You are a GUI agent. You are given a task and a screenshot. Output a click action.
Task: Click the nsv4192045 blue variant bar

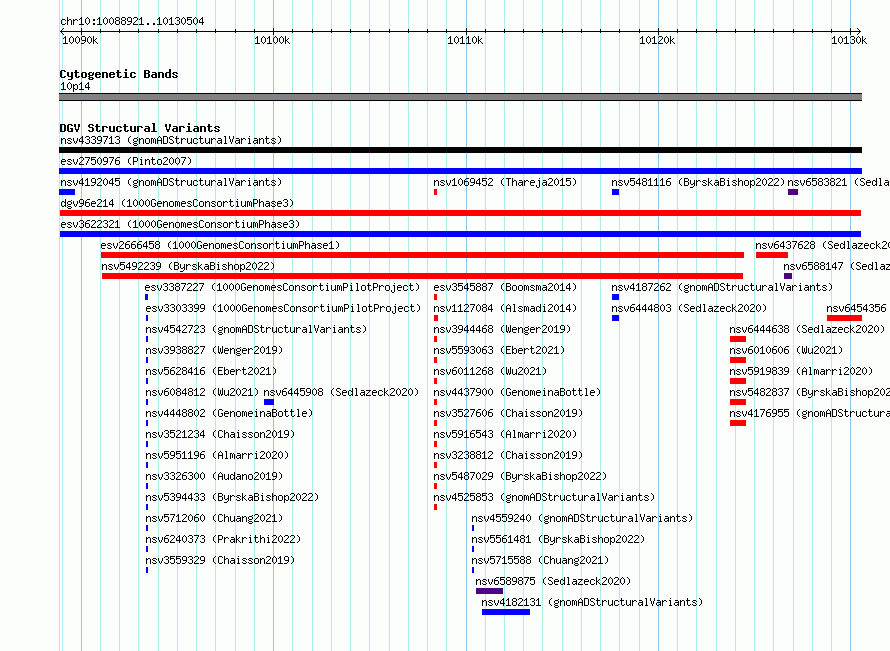tap(67, 192)
